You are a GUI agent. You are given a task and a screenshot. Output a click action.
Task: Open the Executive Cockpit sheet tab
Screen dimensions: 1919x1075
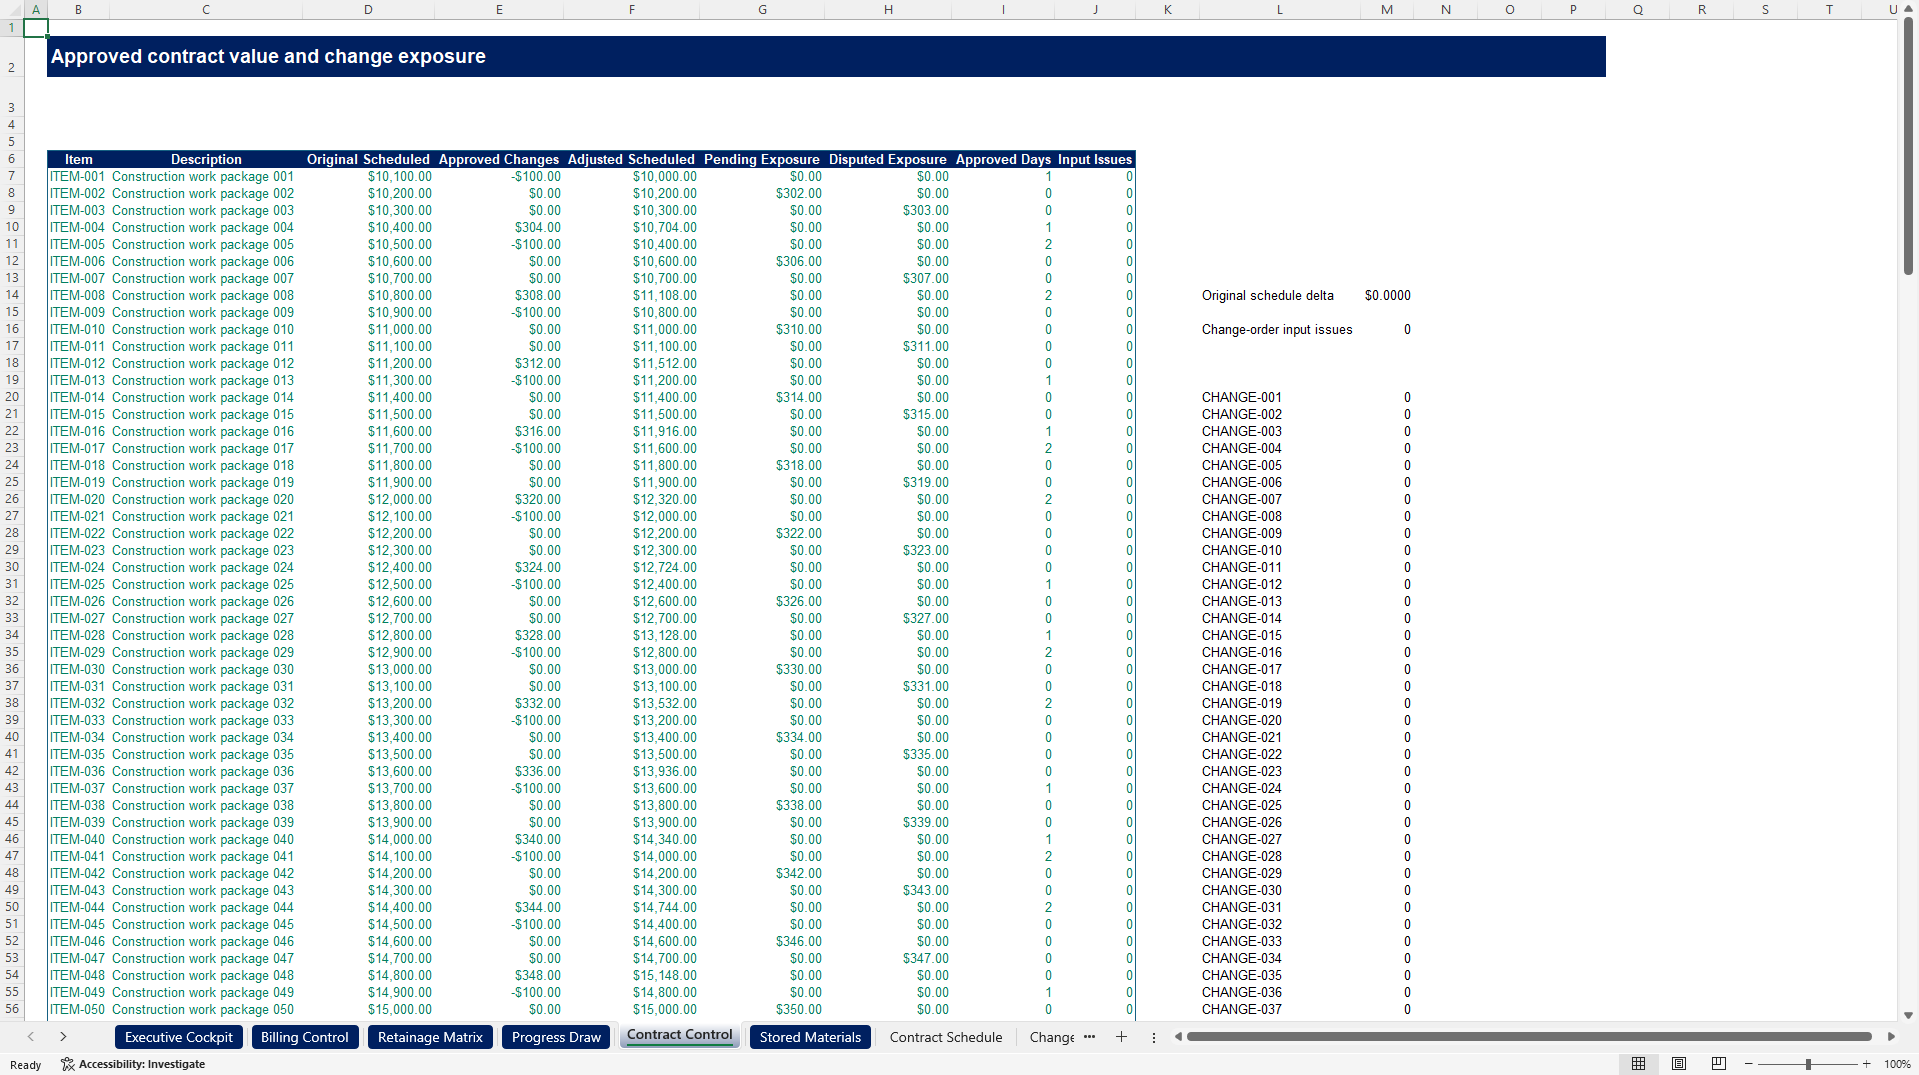pos(179,1037)
